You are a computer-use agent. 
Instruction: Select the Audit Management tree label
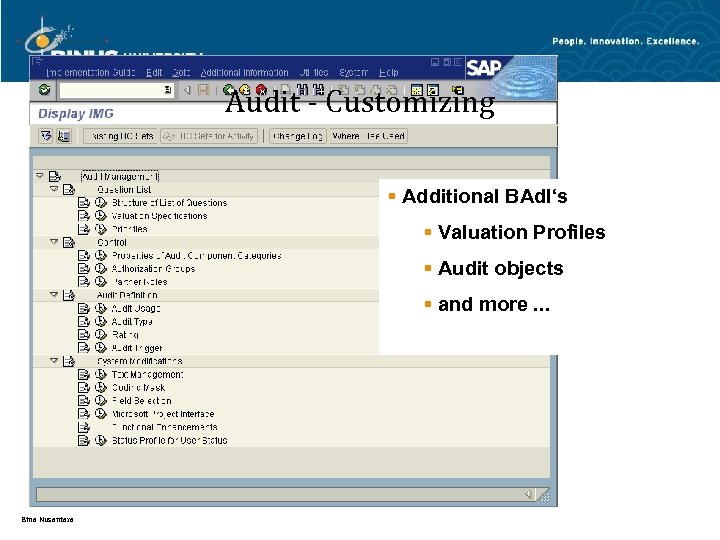click(x=120, y=176)
